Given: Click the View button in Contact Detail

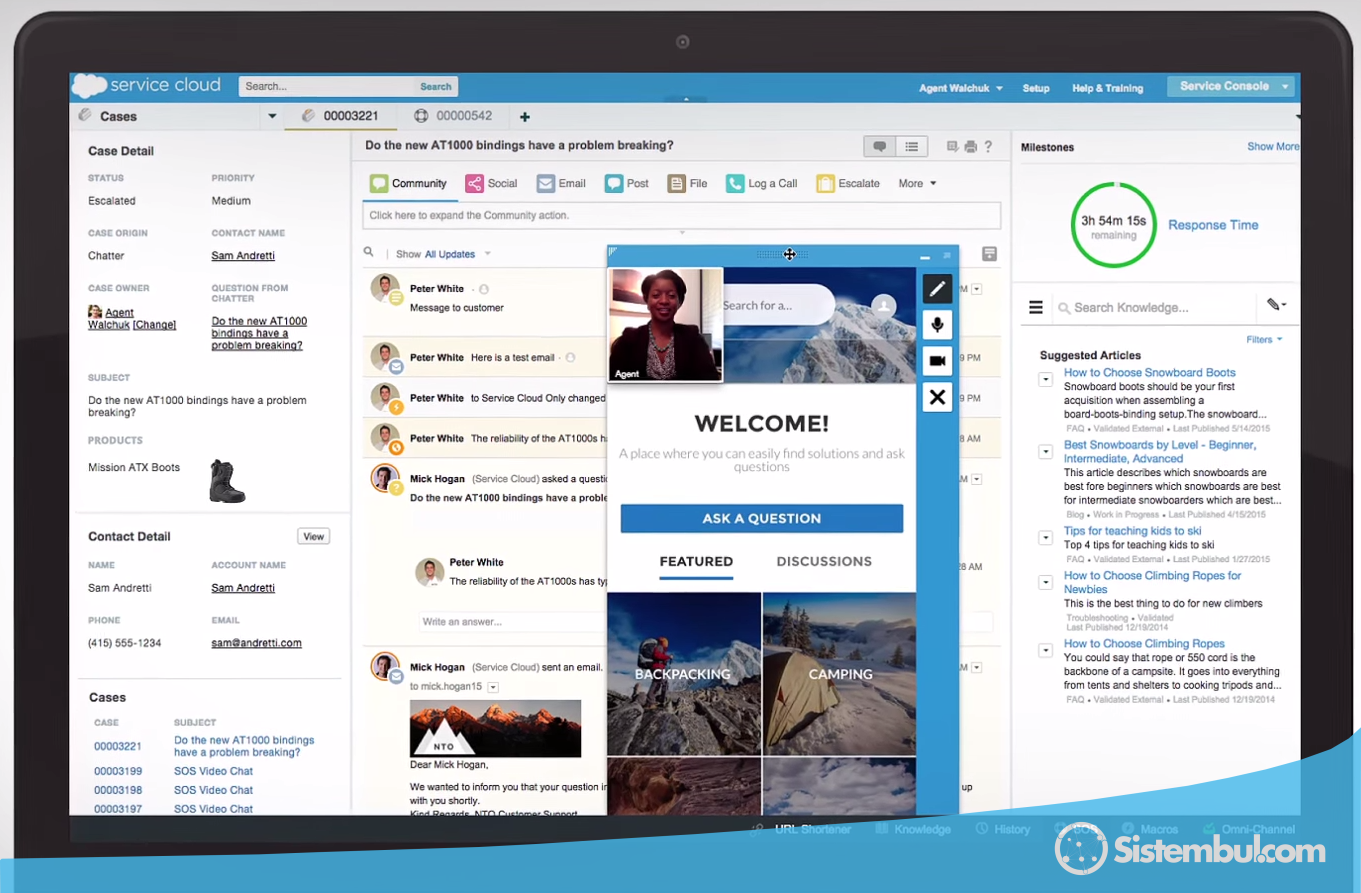Looking at the screenshot, I should point(314,537).
